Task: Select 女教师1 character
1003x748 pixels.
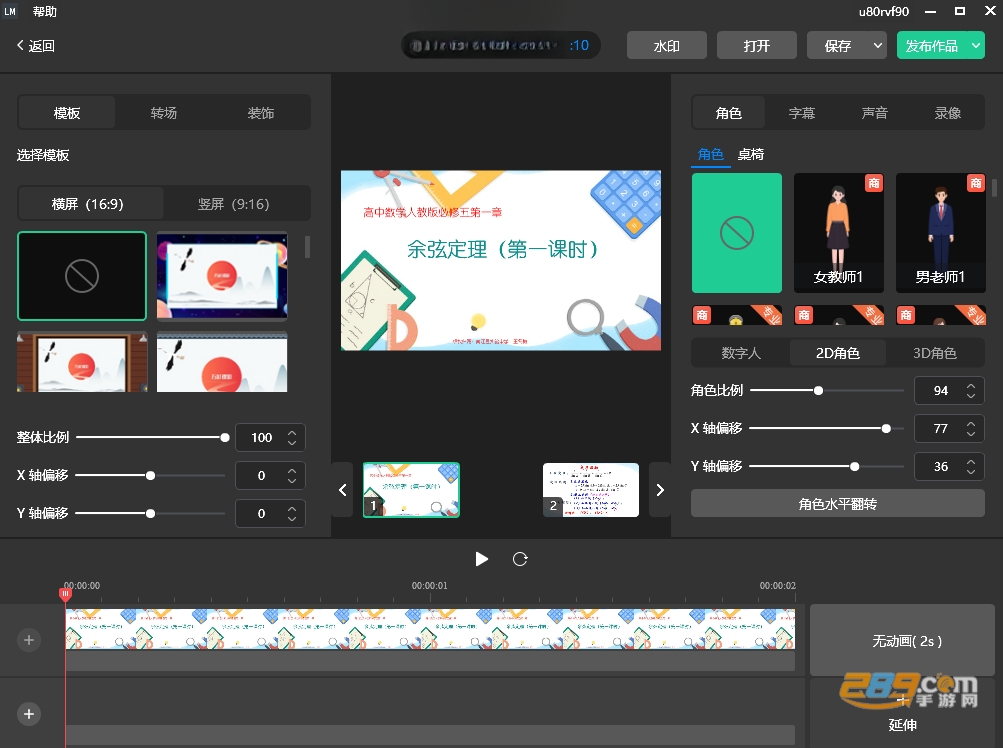Action: [839, 233]
